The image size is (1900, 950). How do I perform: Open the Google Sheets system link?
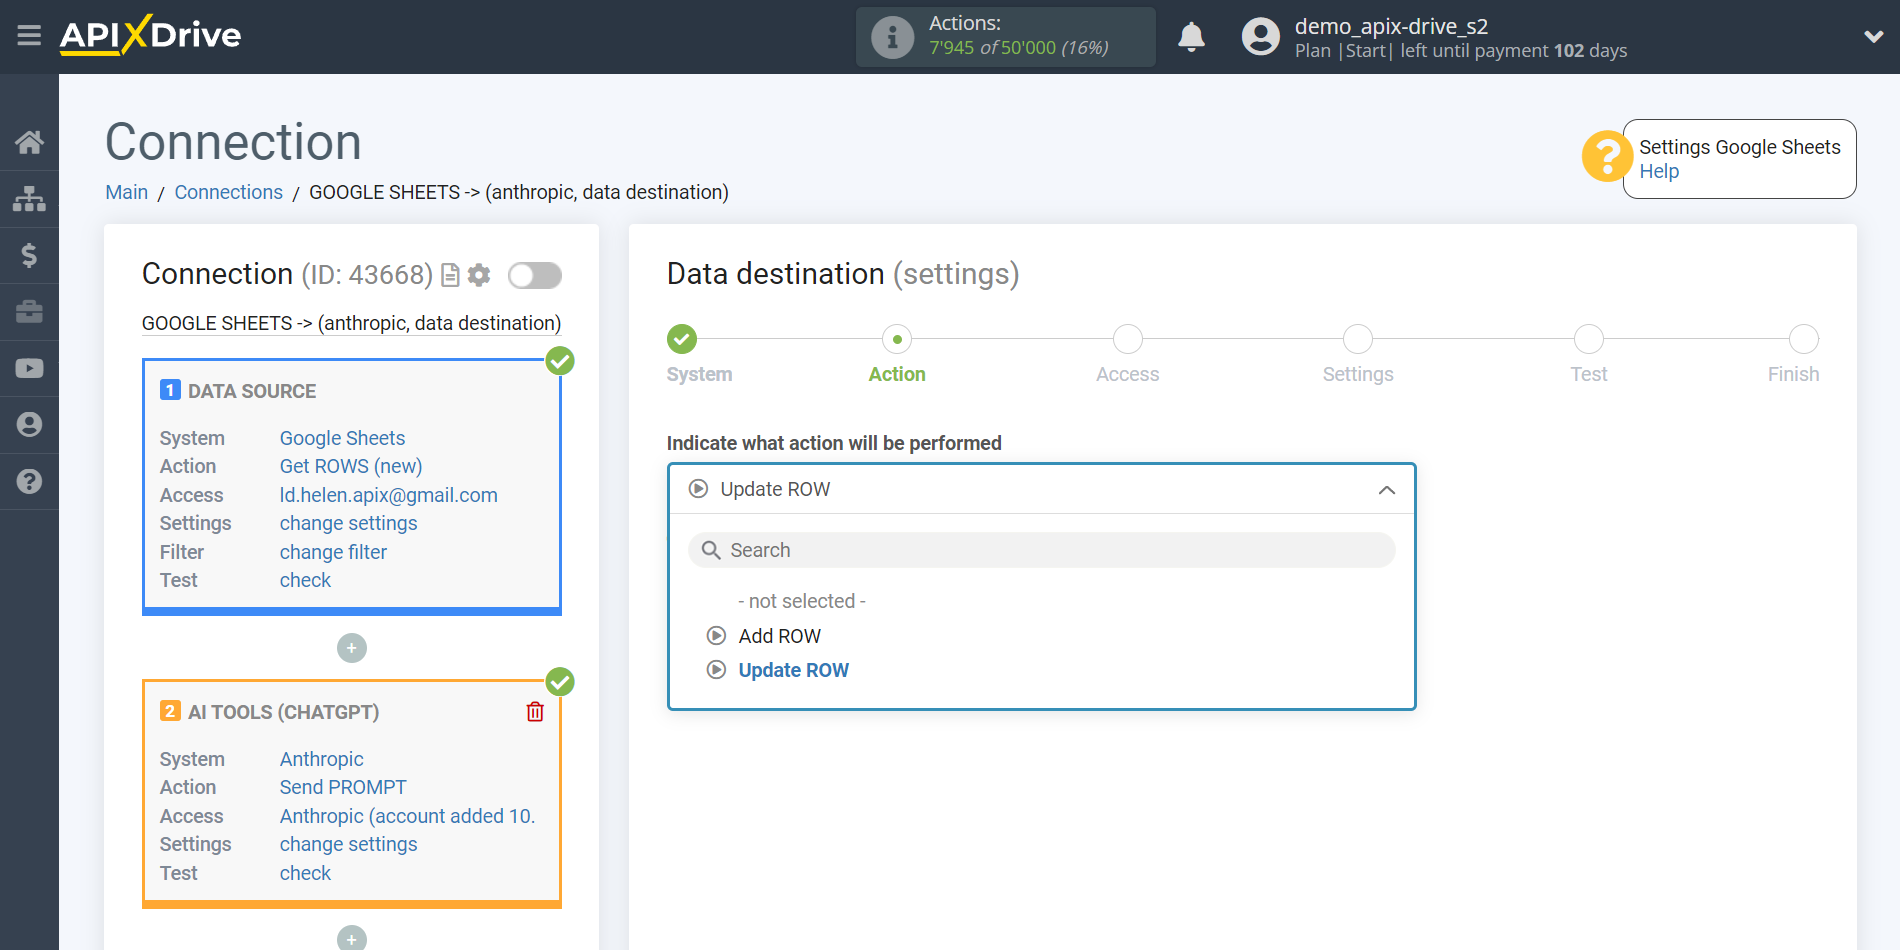342,438
